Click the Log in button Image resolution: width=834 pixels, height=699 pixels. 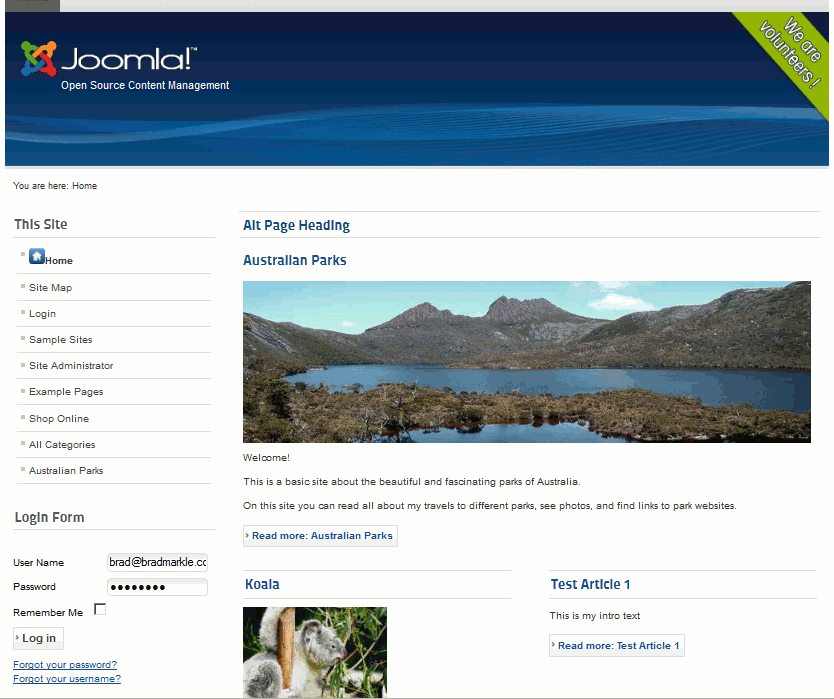click(38, 638)
